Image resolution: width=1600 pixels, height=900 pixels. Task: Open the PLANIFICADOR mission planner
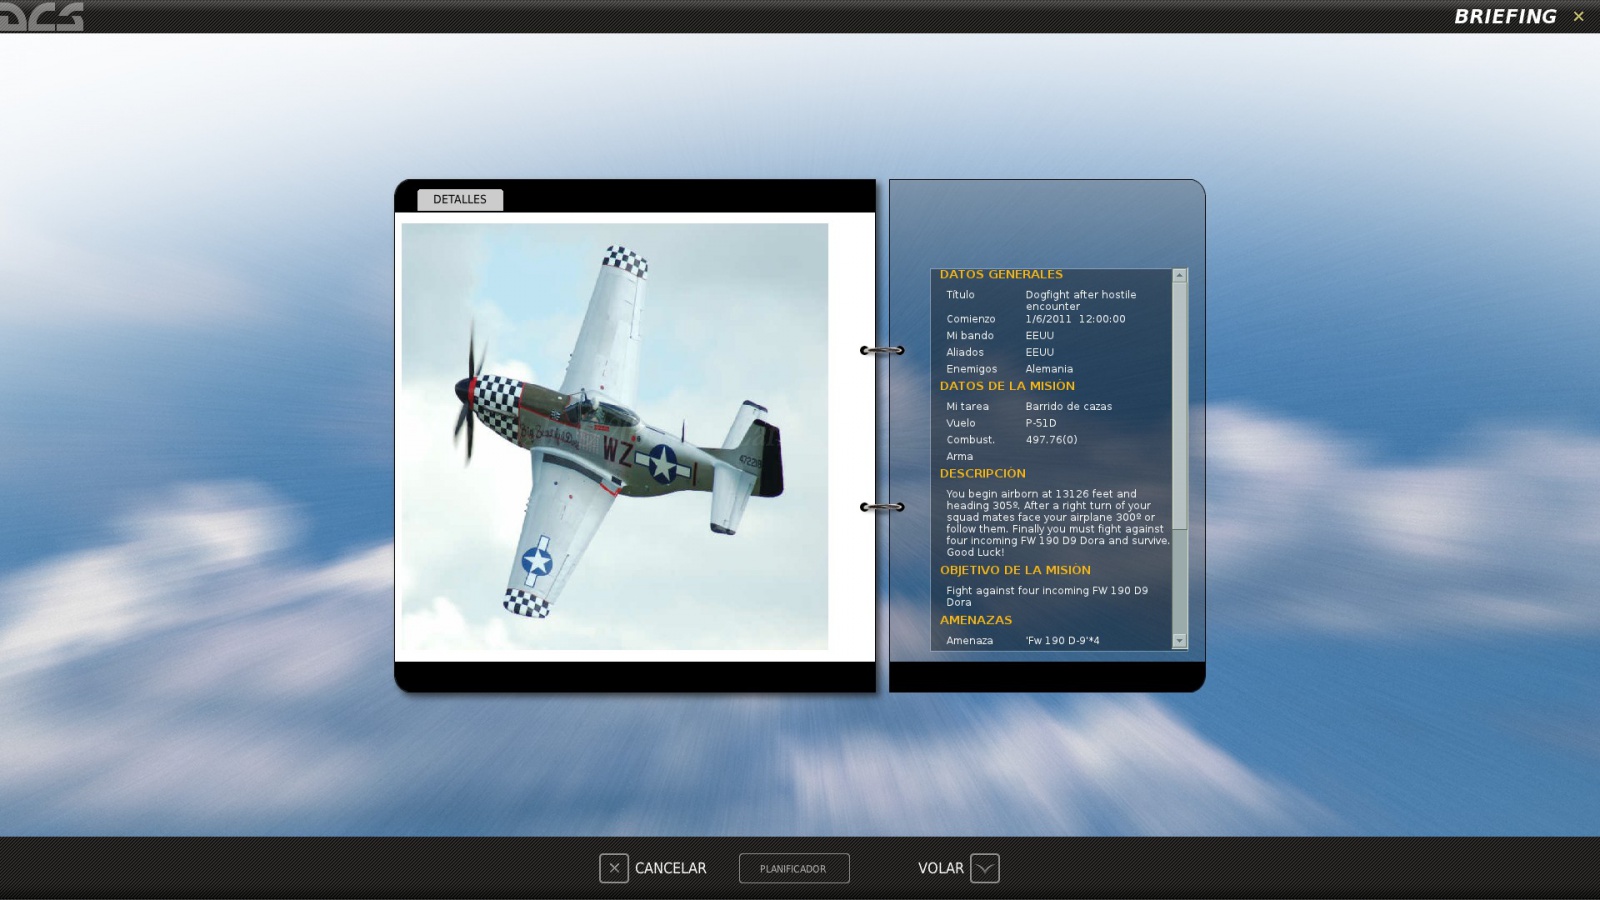pyautogui.click(x=793, y=868)
